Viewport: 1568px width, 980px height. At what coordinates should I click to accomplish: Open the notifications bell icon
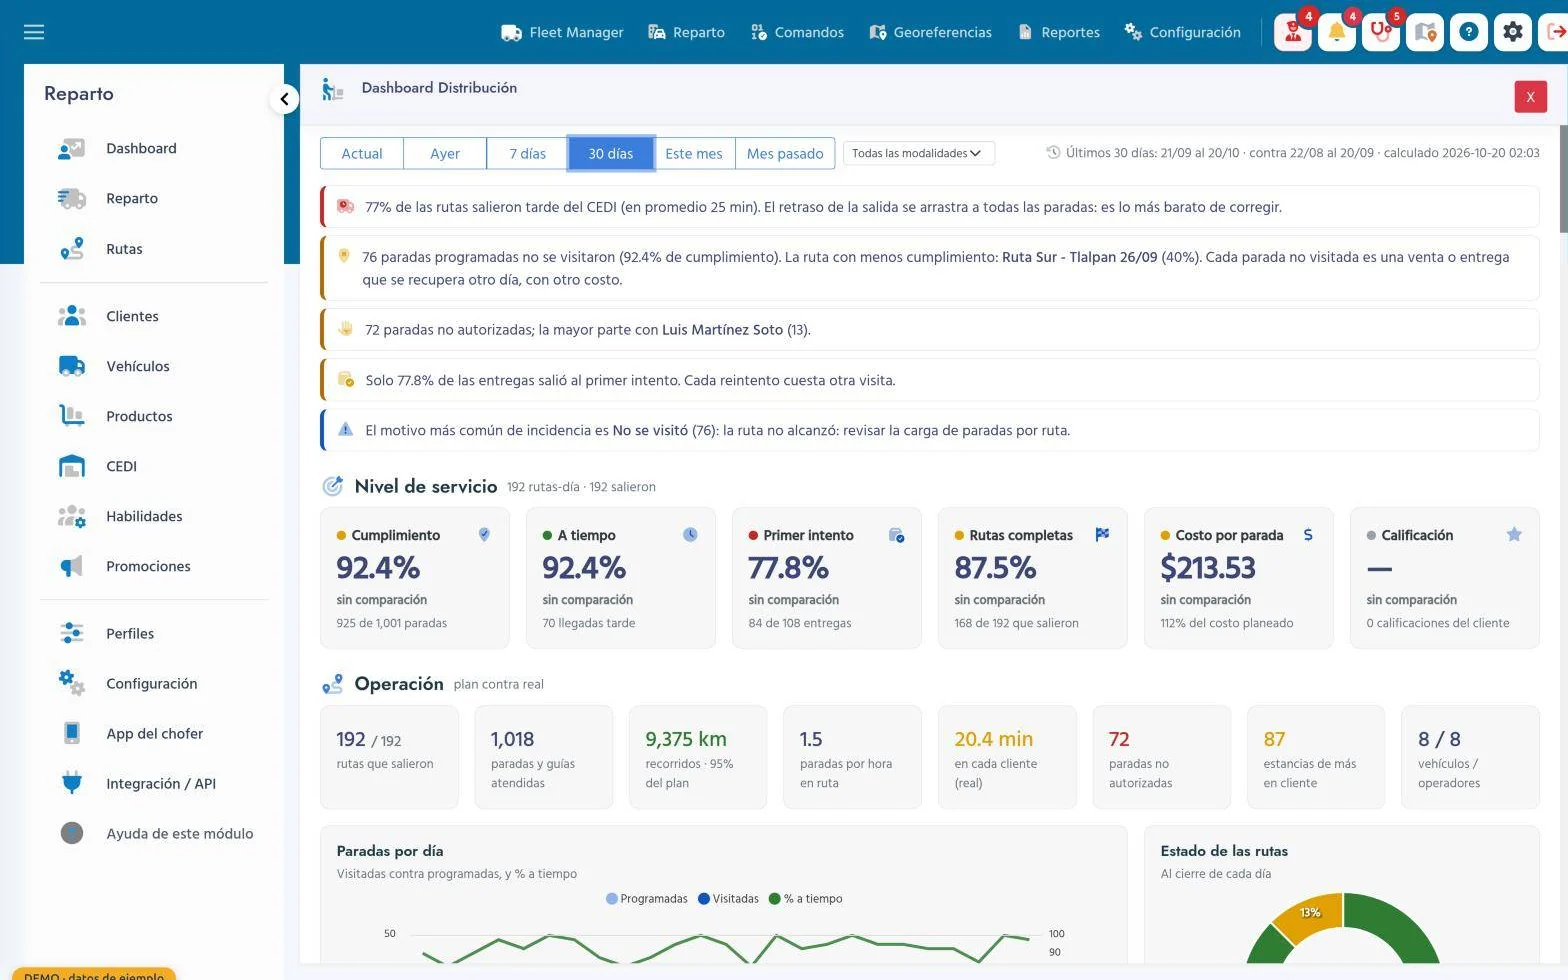[x=1337, y=32]
